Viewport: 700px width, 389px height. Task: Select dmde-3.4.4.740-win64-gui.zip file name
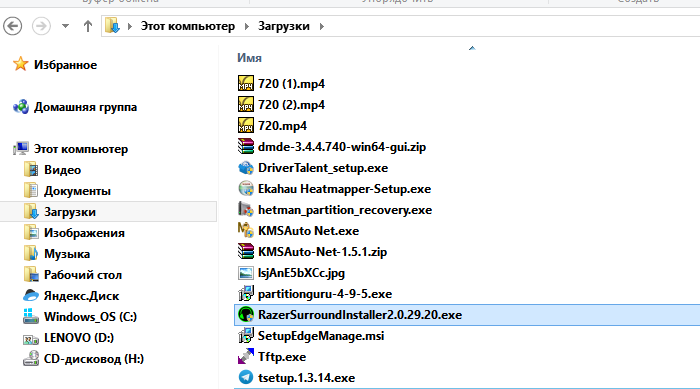pyautogui.click(x=342, y=147)
